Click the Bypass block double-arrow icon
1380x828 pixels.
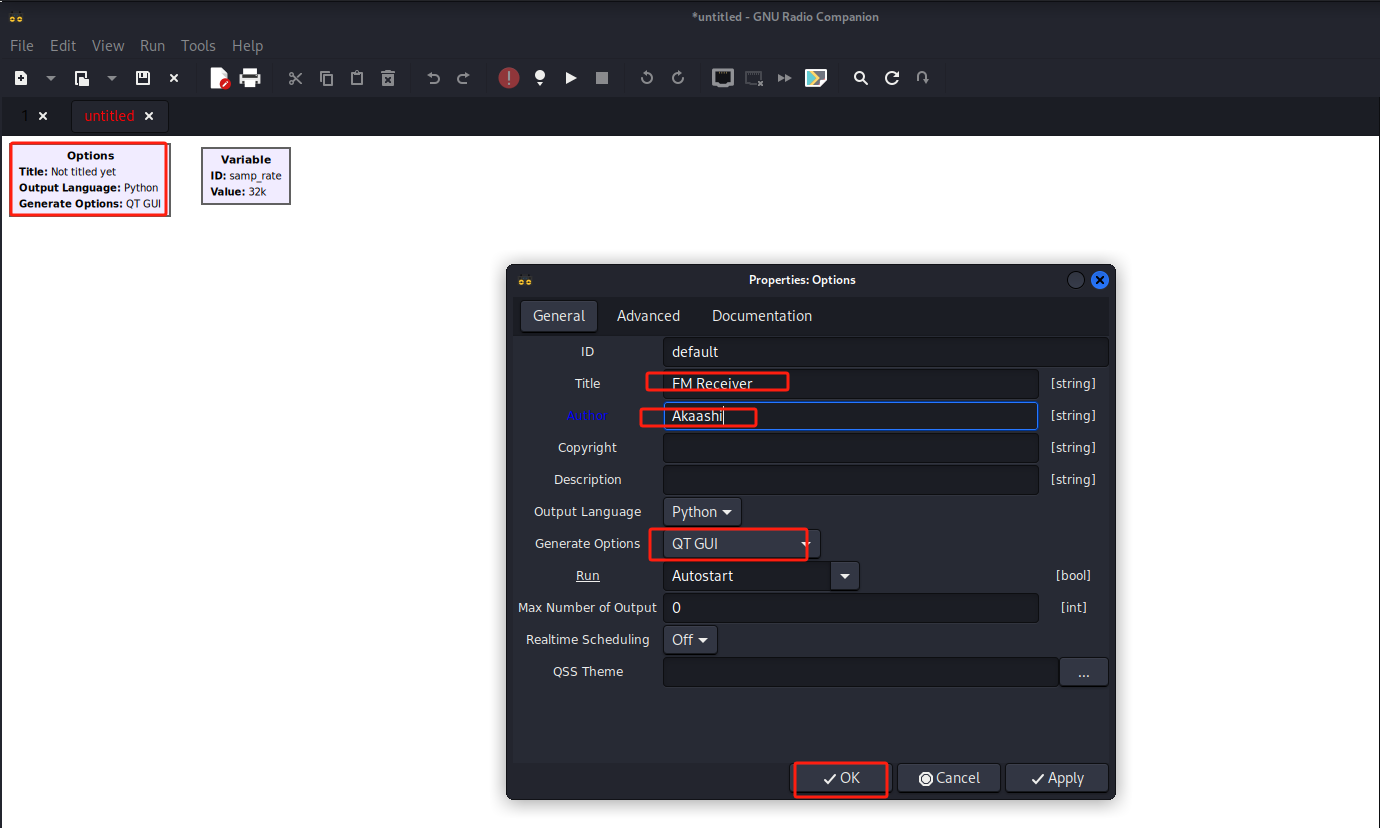(785, 78)
